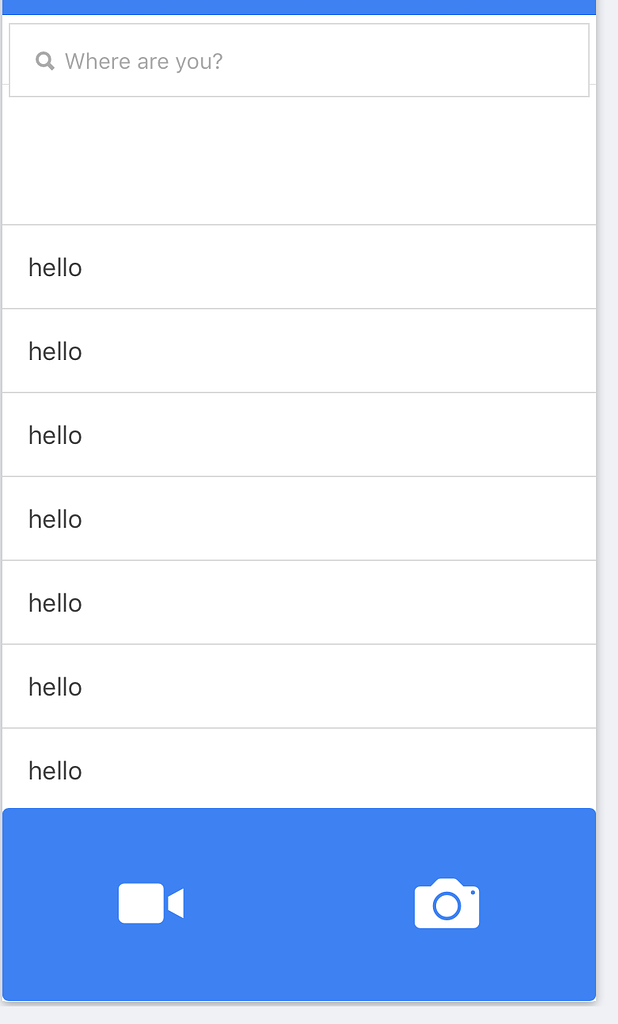Click the blue header strip above the search box
Viewport: 618px width, 1024px height.
(299, 7)
